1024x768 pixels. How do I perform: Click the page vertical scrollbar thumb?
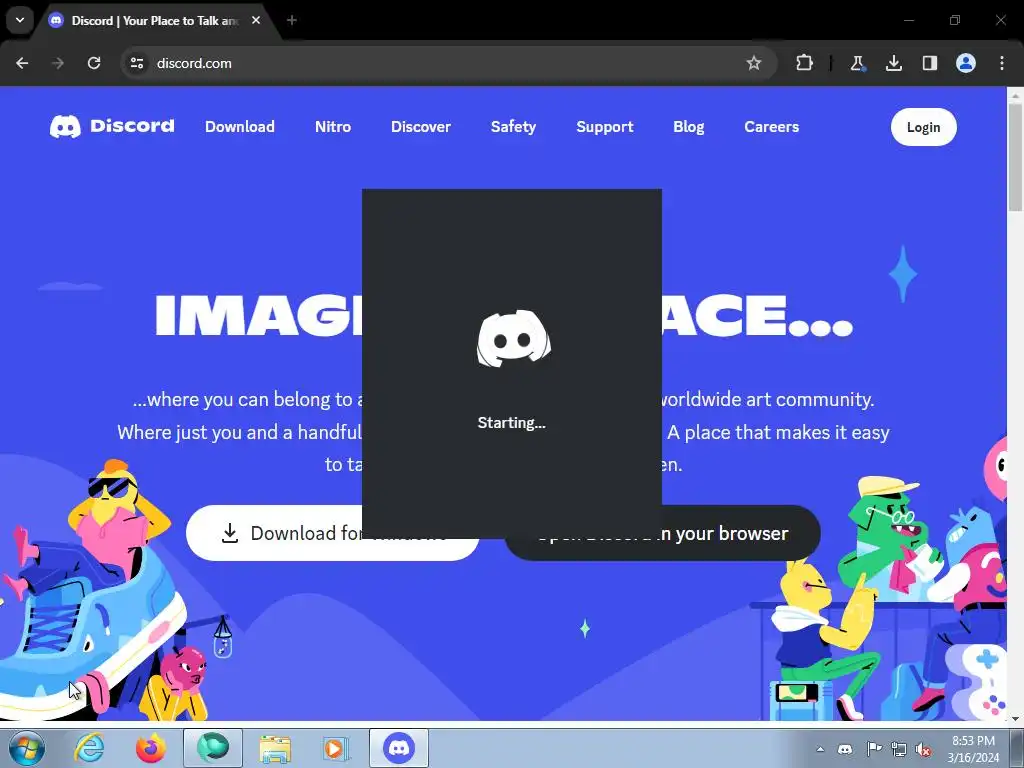coord(1015,157)
